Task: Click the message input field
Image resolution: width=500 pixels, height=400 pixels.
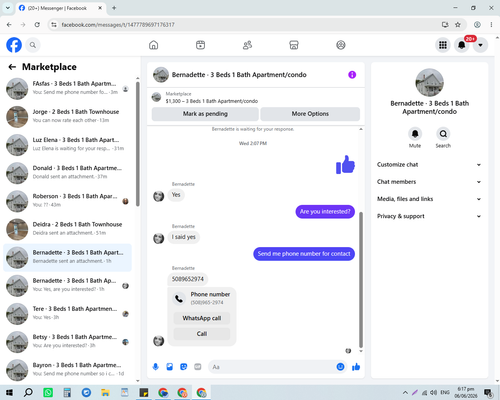Action: pos(272,367)
